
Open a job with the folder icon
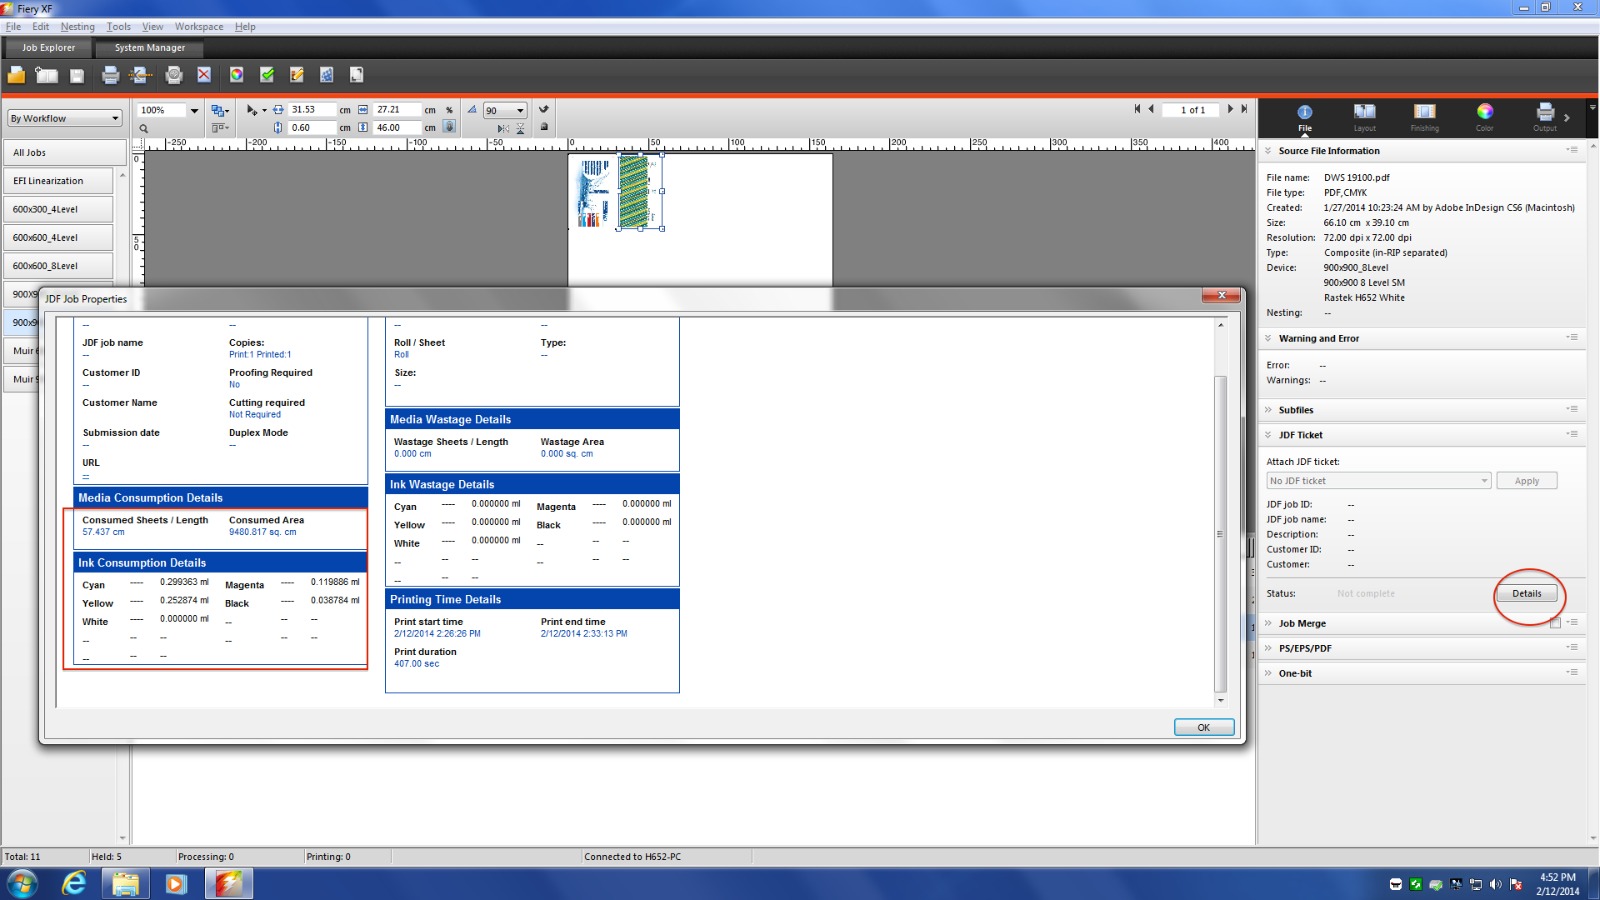coord(15,74)
